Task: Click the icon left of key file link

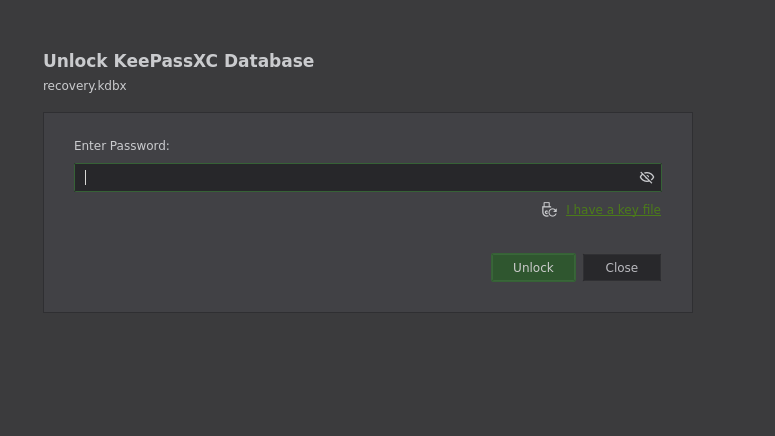Action: point(549,210)
